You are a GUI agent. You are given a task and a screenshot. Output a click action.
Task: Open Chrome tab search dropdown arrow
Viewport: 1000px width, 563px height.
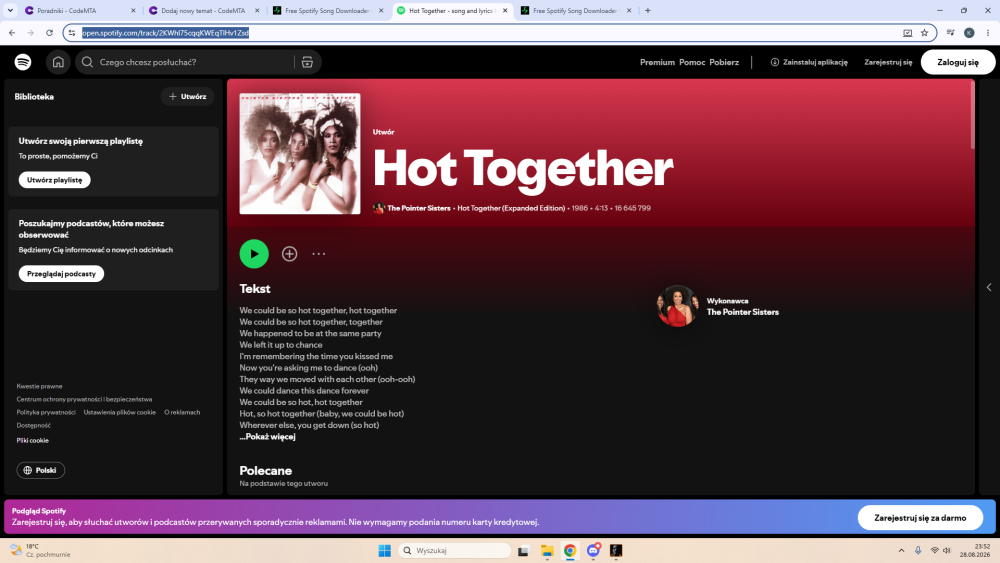10,10
